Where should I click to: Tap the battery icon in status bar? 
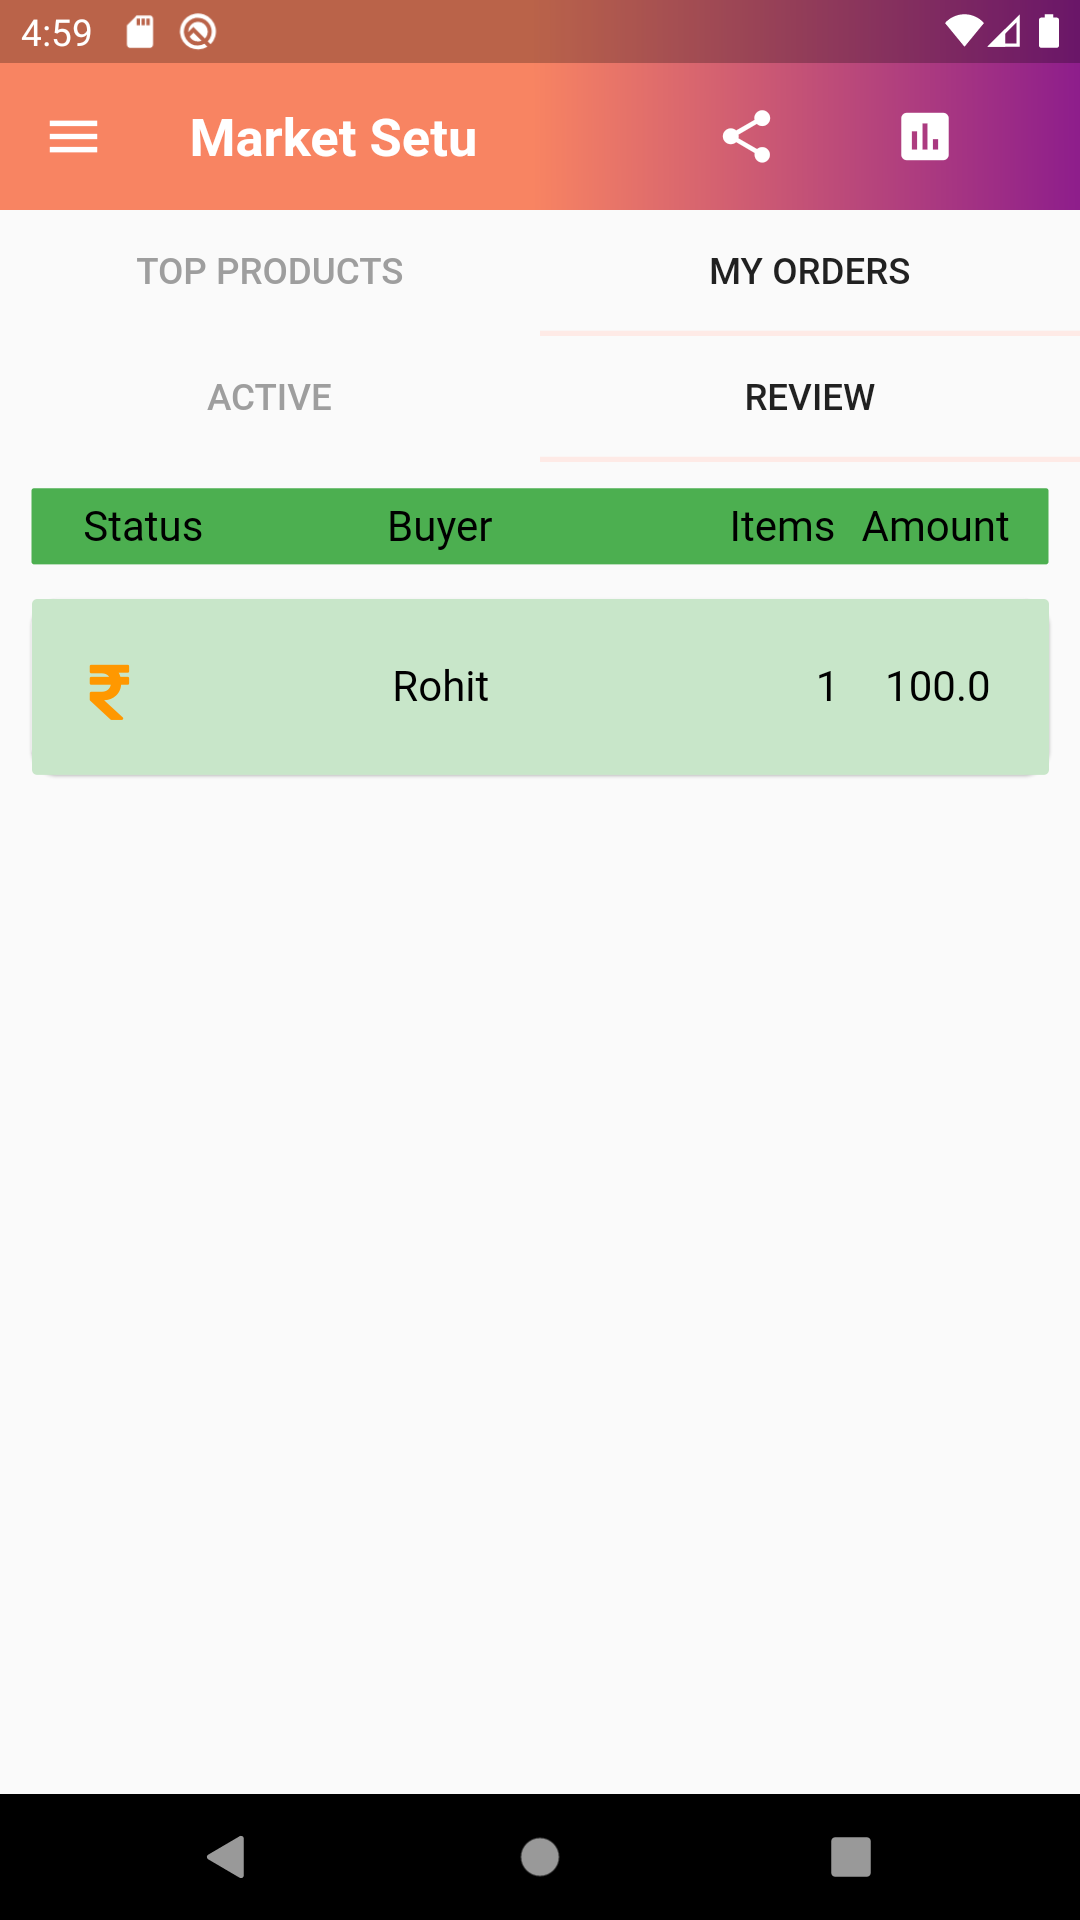[x=1048, y=32]
